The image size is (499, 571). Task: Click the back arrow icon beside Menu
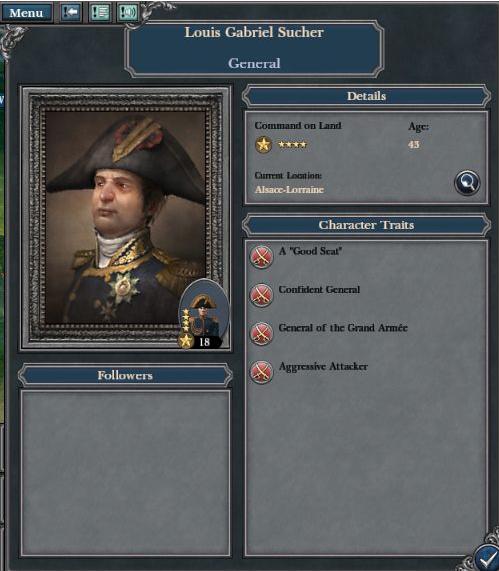pyautogui.click(x=71, y=12)
